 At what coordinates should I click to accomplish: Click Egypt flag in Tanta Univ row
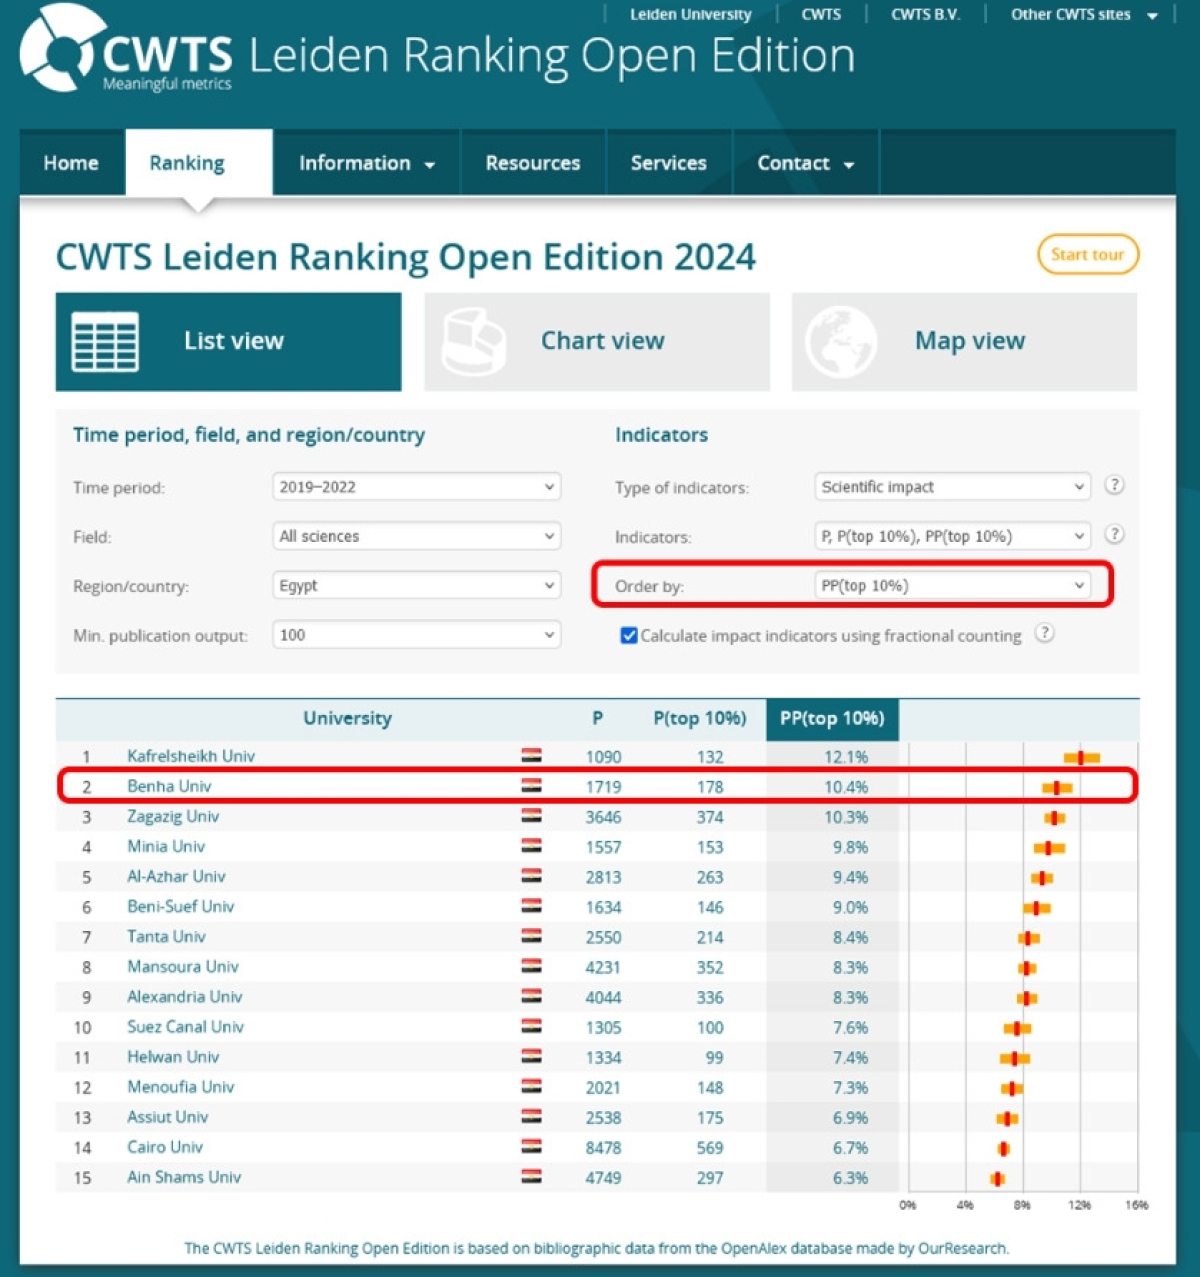coord(532,936)
